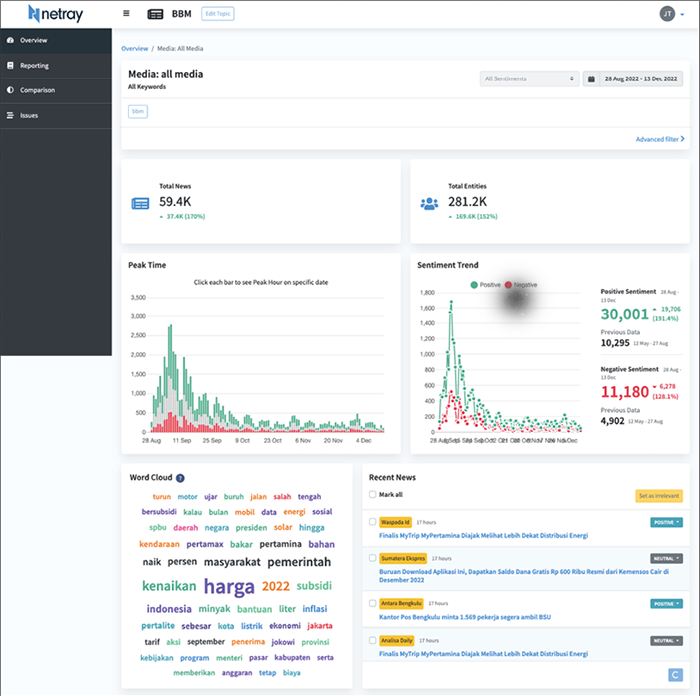Click the word 'harga' in Word Cloud
This screenshot has width=700, height=696.
[229, 587]
